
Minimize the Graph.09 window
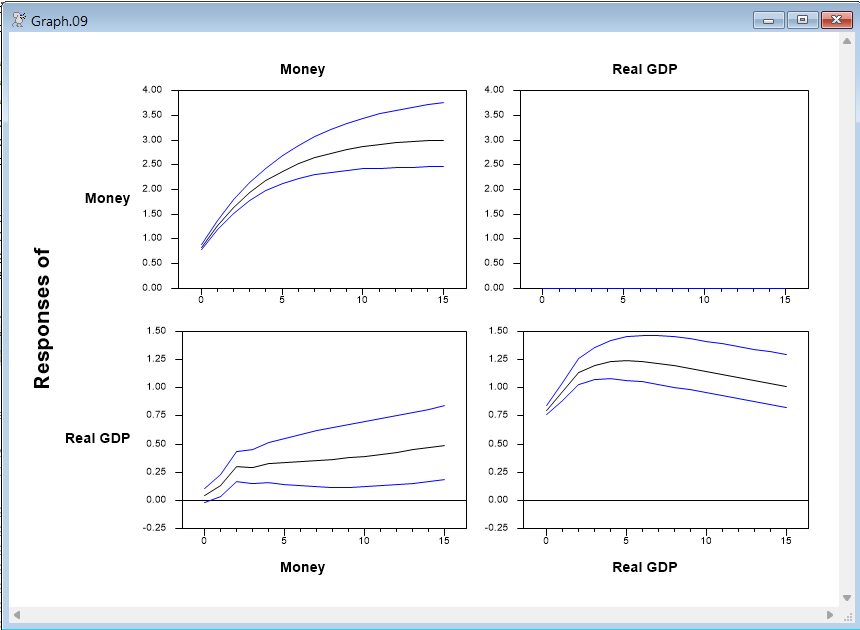pyautogui.click(x=768, y=20)
